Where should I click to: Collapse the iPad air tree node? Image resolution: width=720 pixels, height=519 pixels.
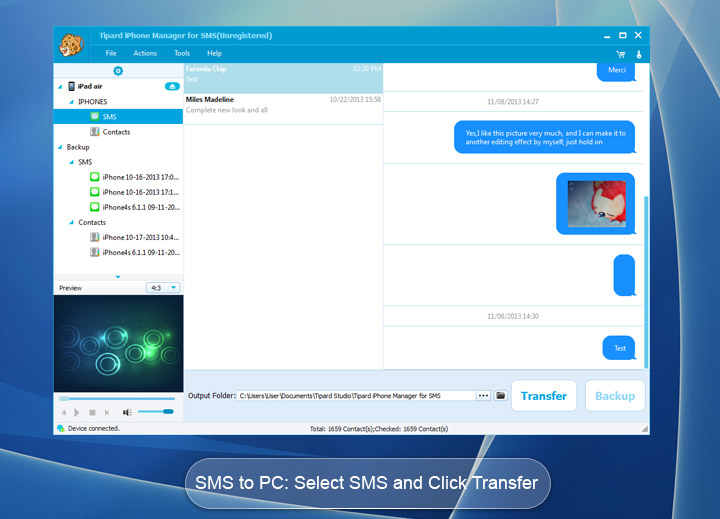point(60,86)
